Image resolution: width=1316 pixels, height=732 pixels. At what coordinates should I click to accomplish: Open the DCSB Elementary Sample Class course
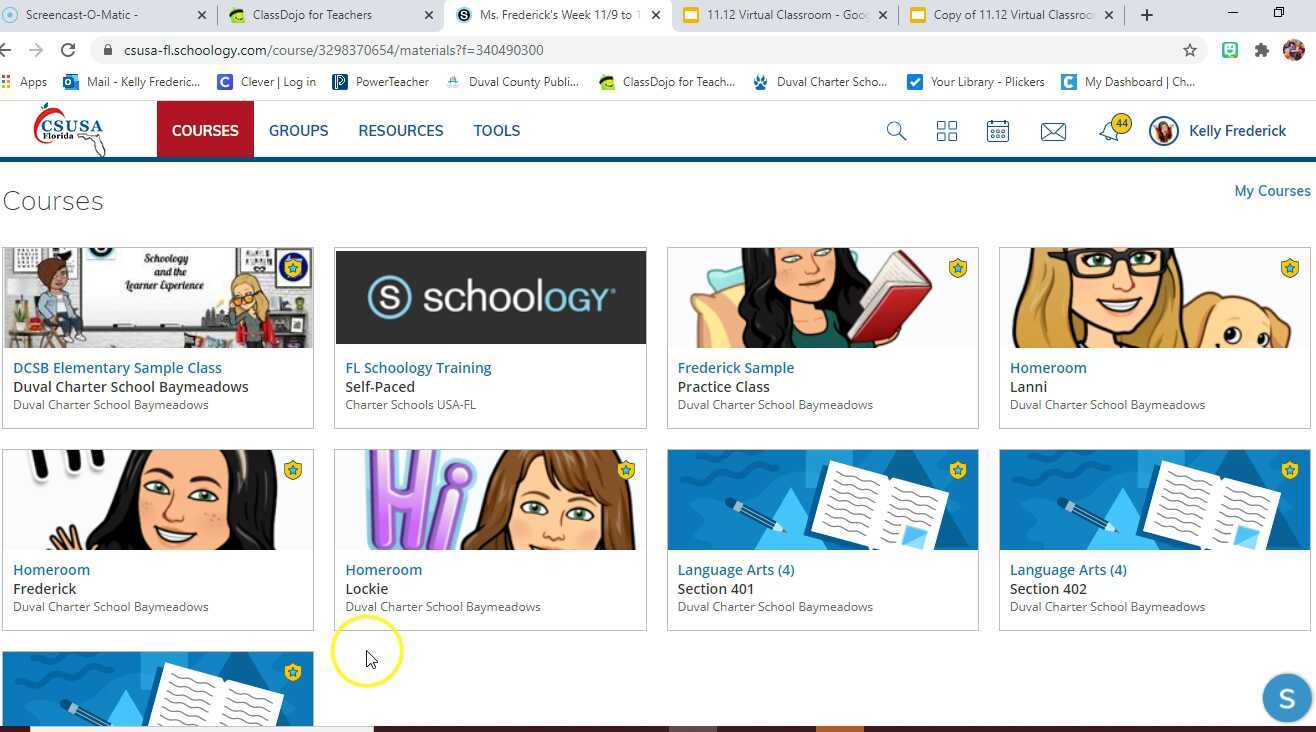(x=117, y=368)
